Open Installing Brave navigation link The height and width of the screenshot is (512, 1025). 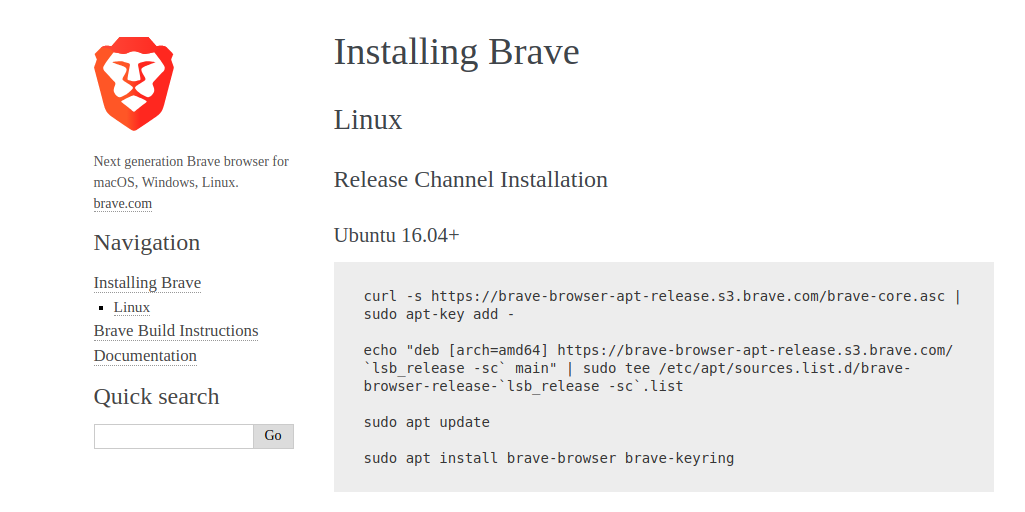[147, 282]
